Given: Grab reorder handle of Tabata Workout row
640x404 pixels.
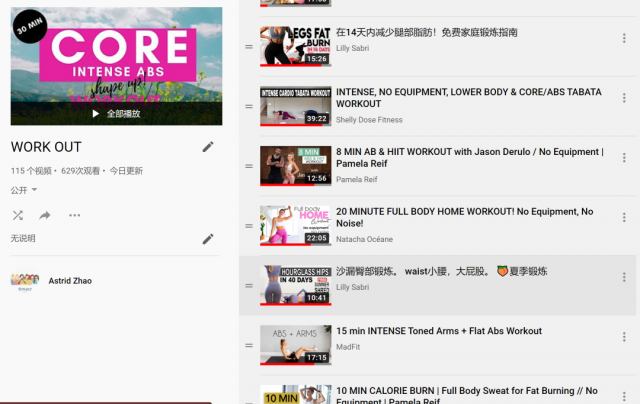Looking at the screenshot, I should point(249,107).
